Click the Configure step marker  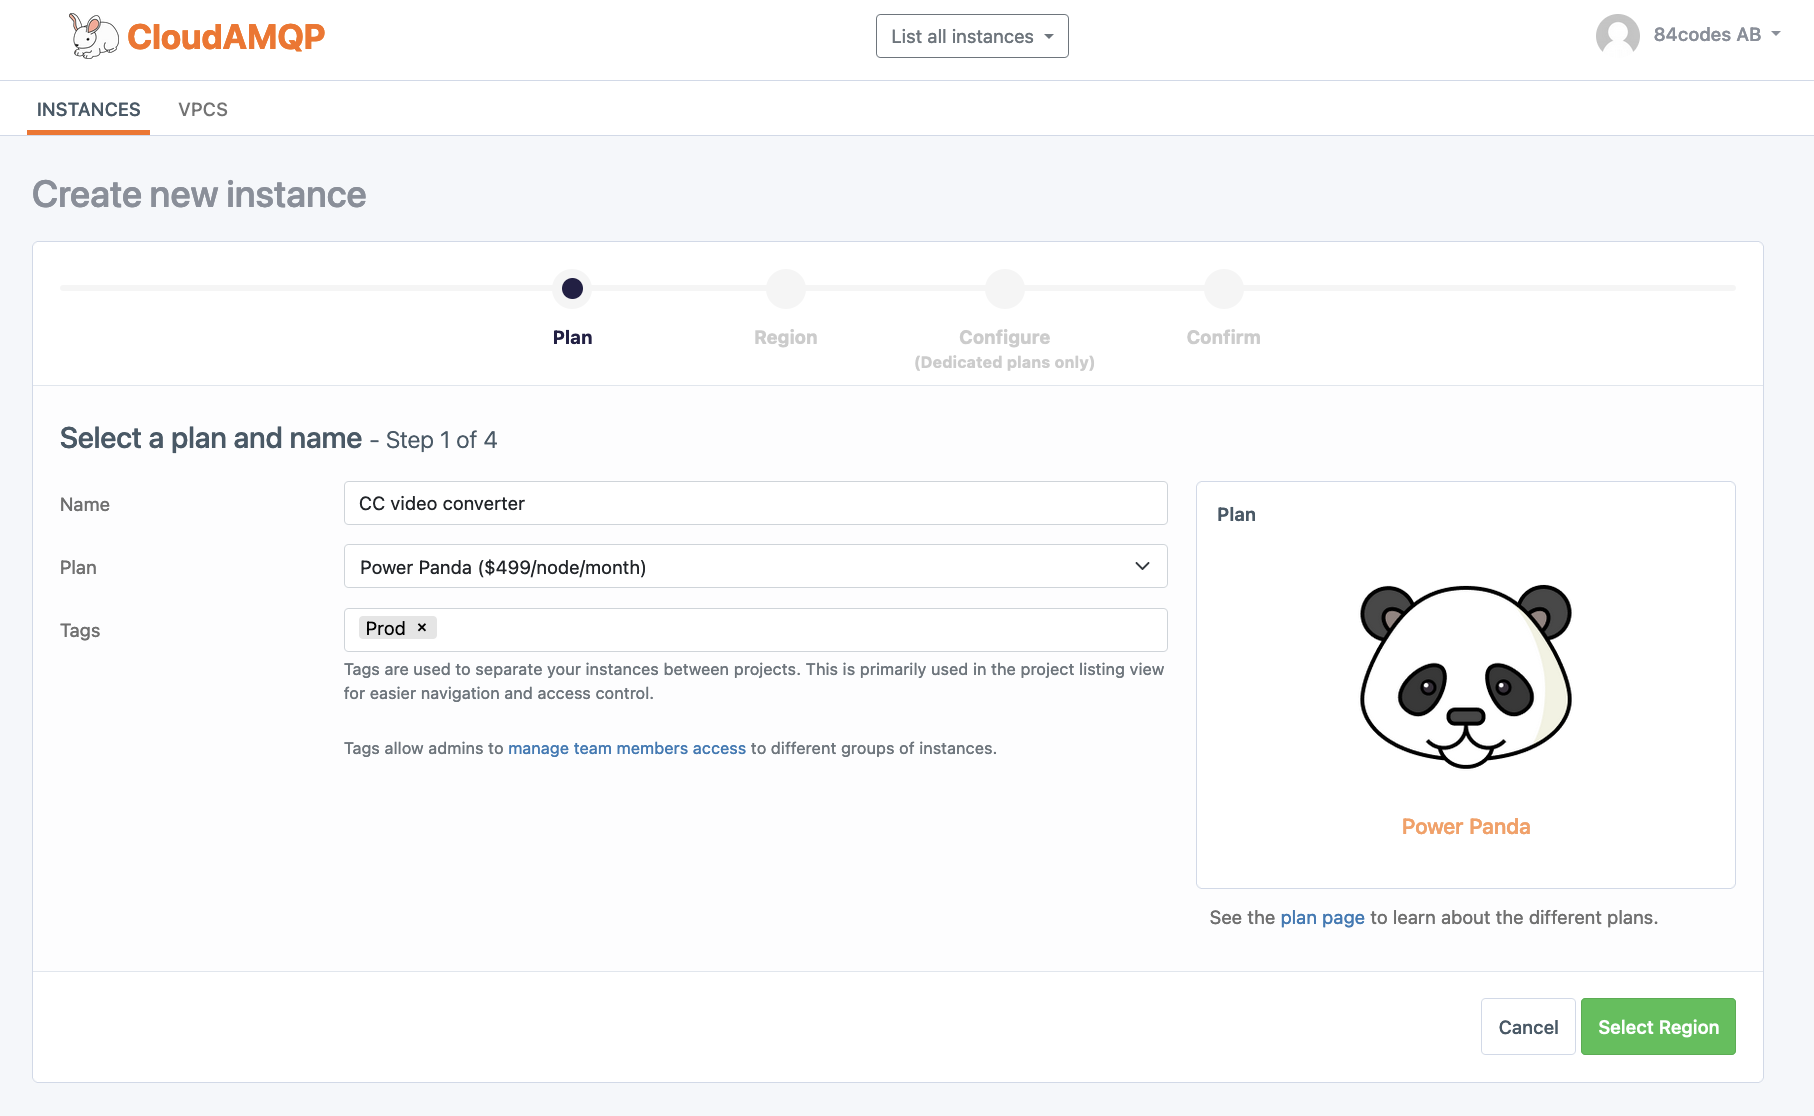[1005, 289]
